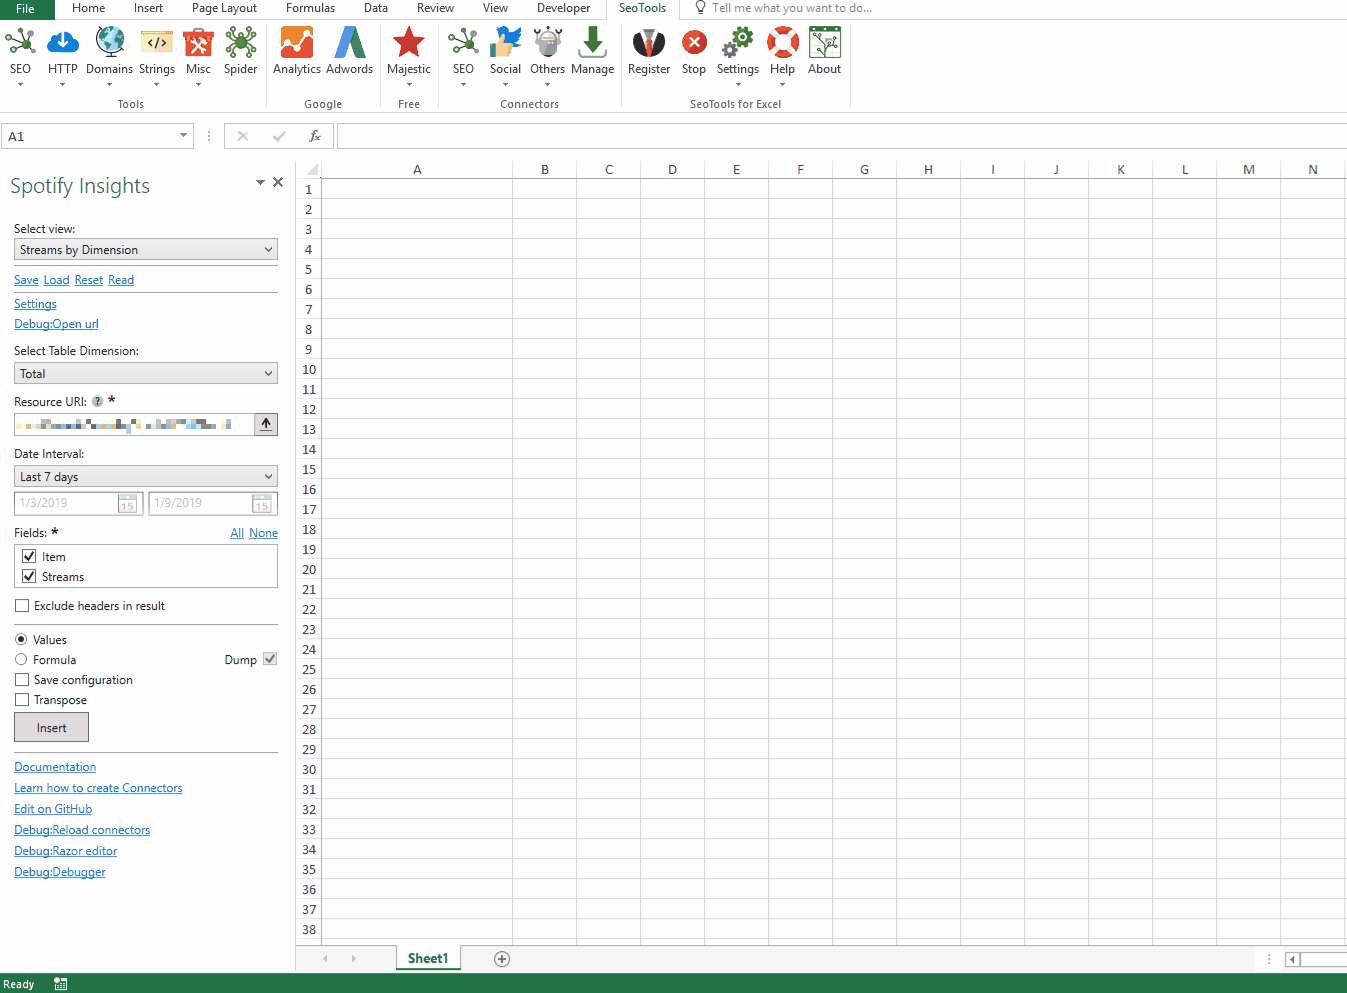Click the Save link
Viewport: 1347px width, 993px height.
click(26, 280)
